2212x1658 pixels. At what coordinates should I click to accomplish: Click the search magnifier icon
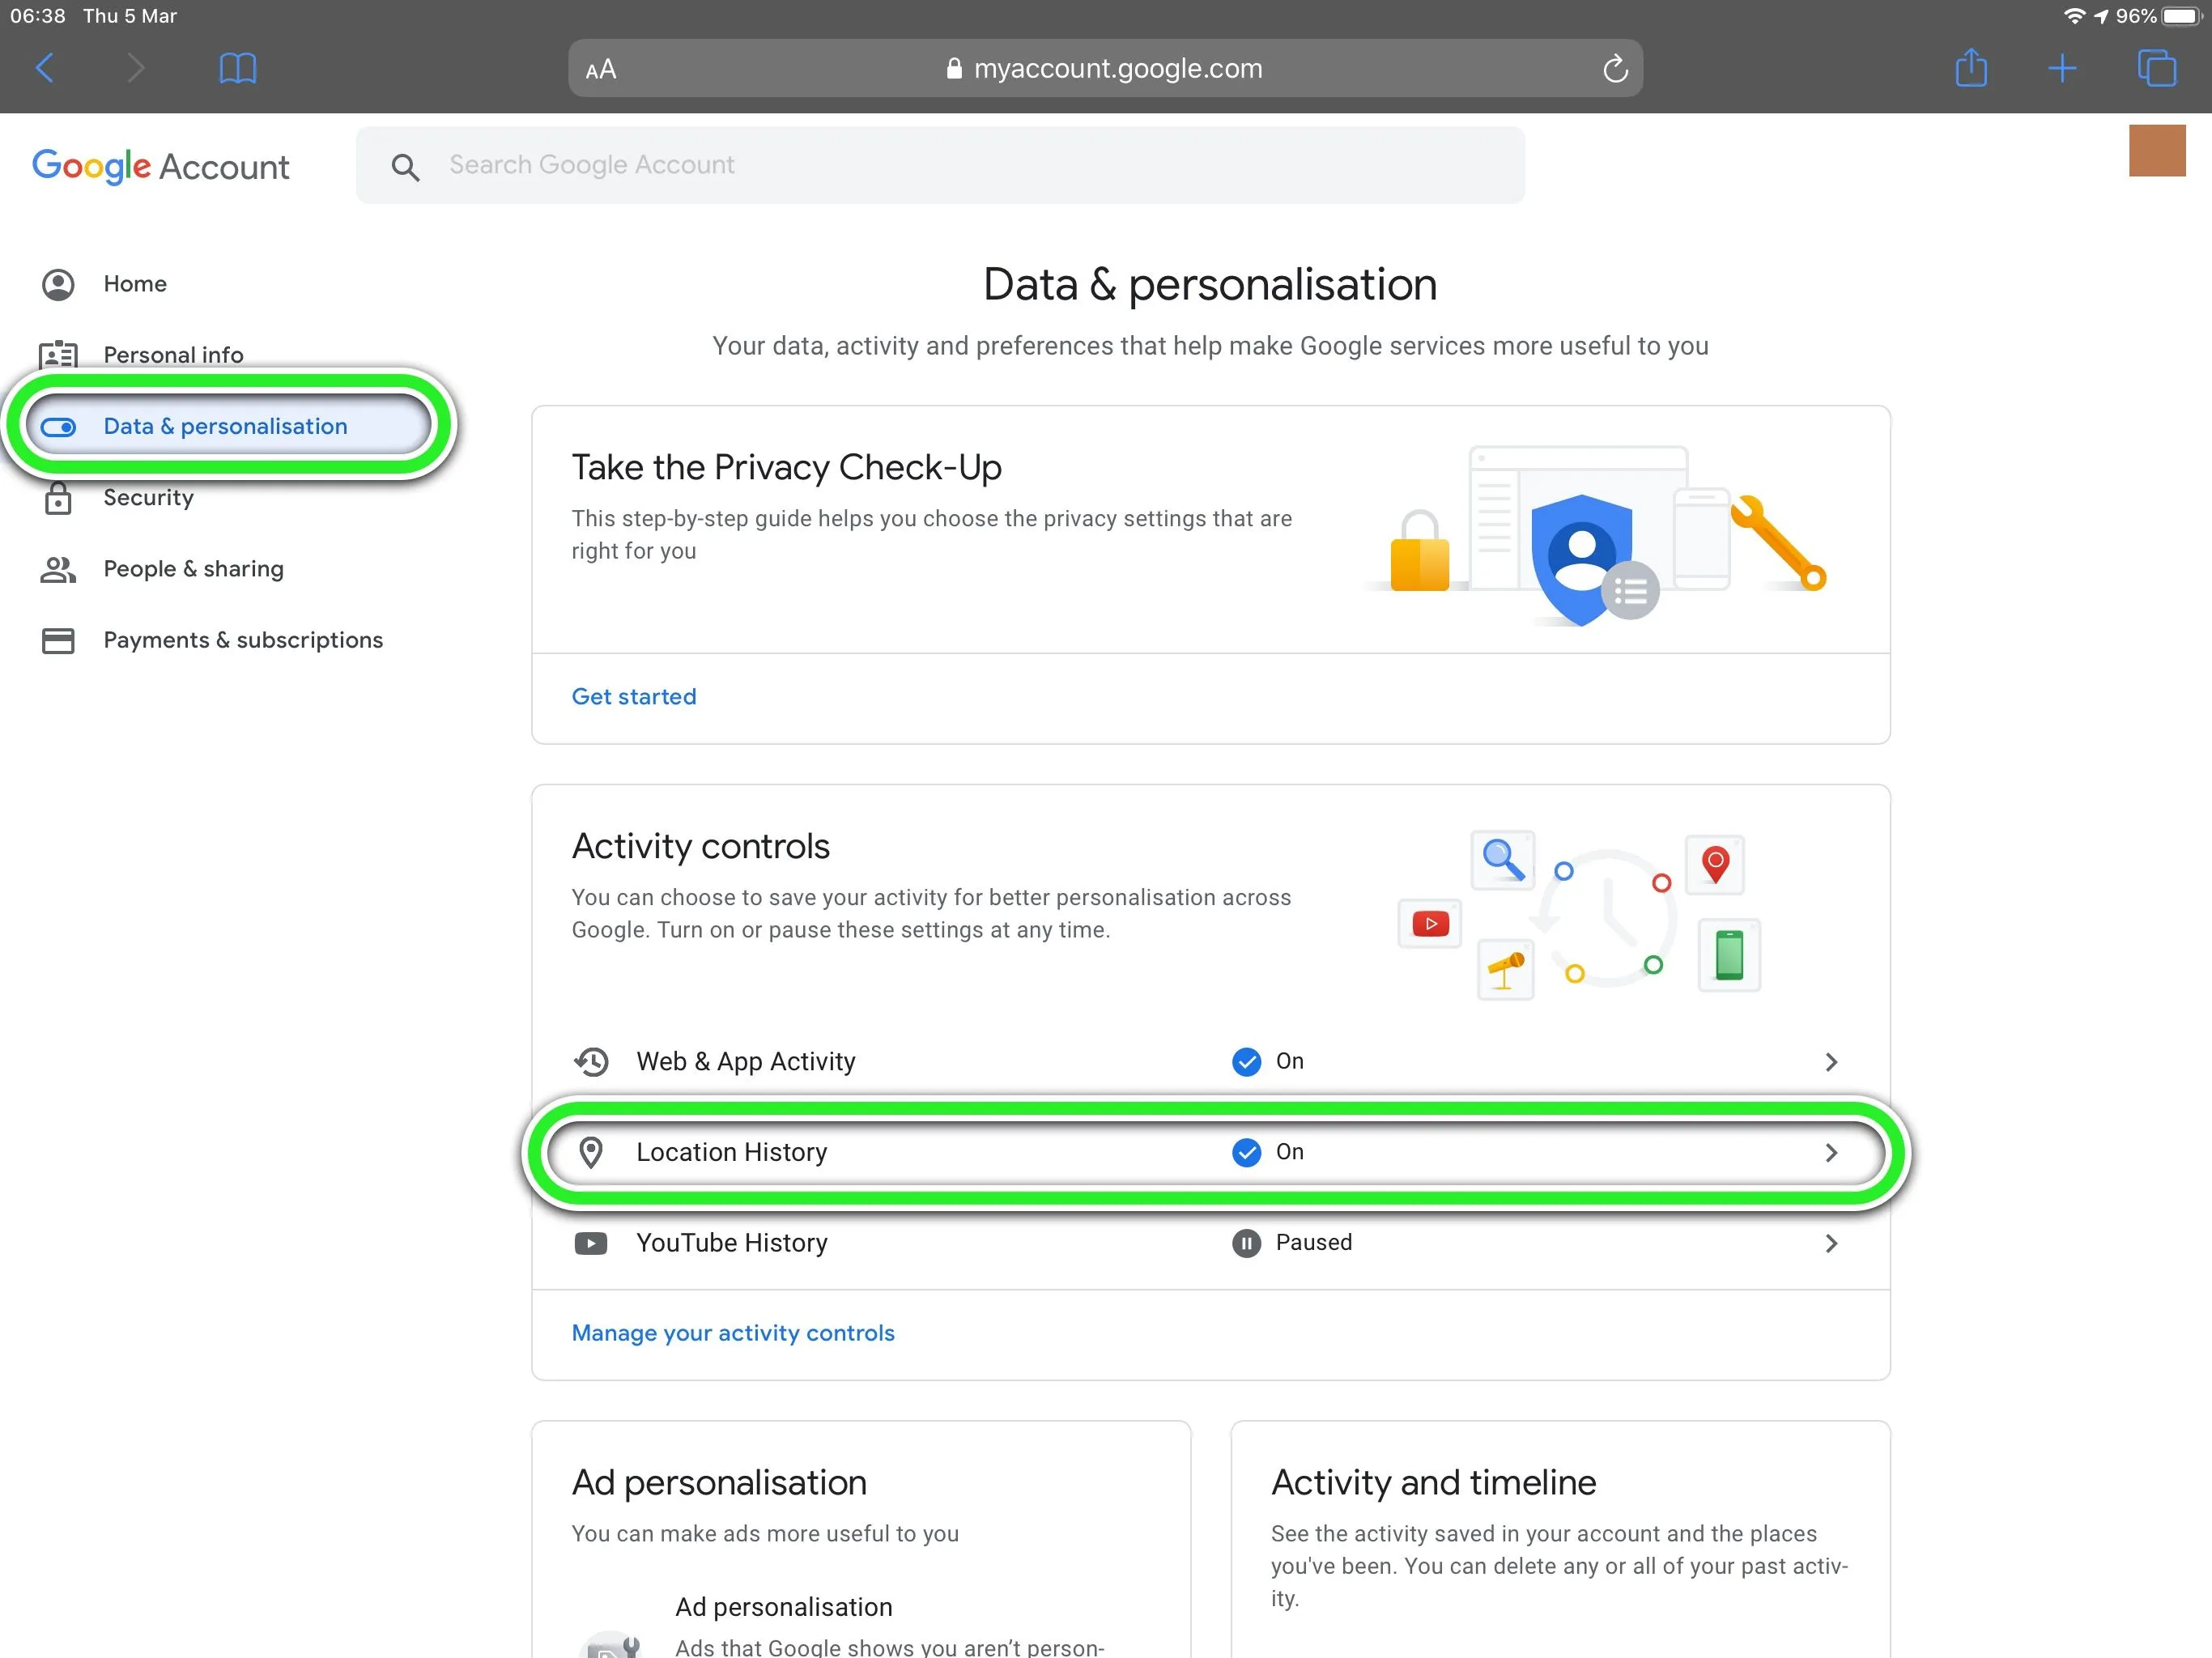pyautogui.click(x=405, y=166)
